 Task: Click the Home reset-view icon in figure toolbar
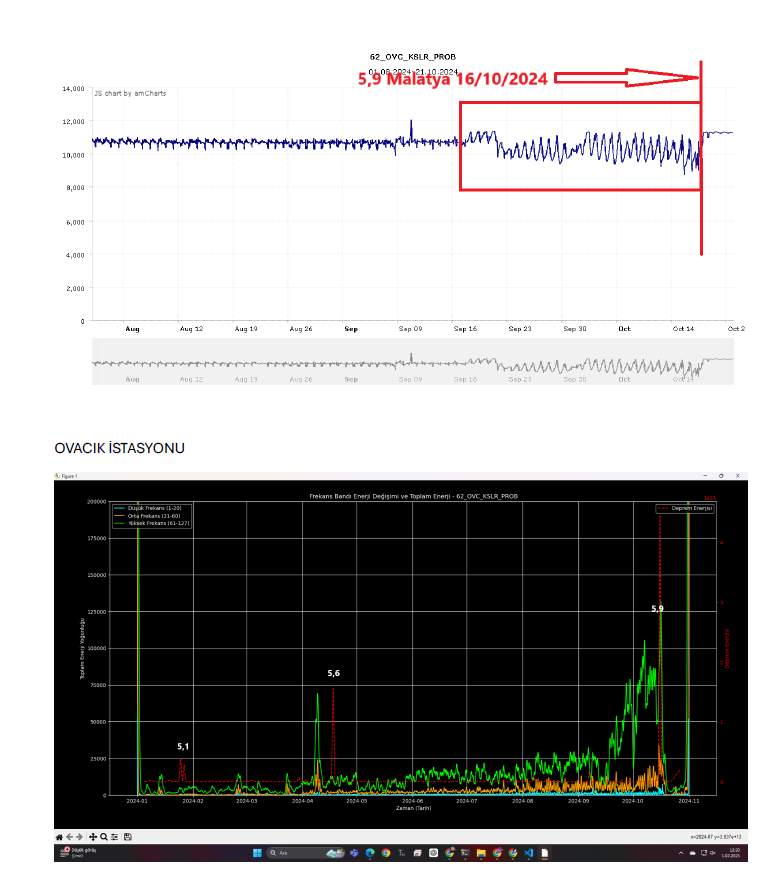click(59, 837)
